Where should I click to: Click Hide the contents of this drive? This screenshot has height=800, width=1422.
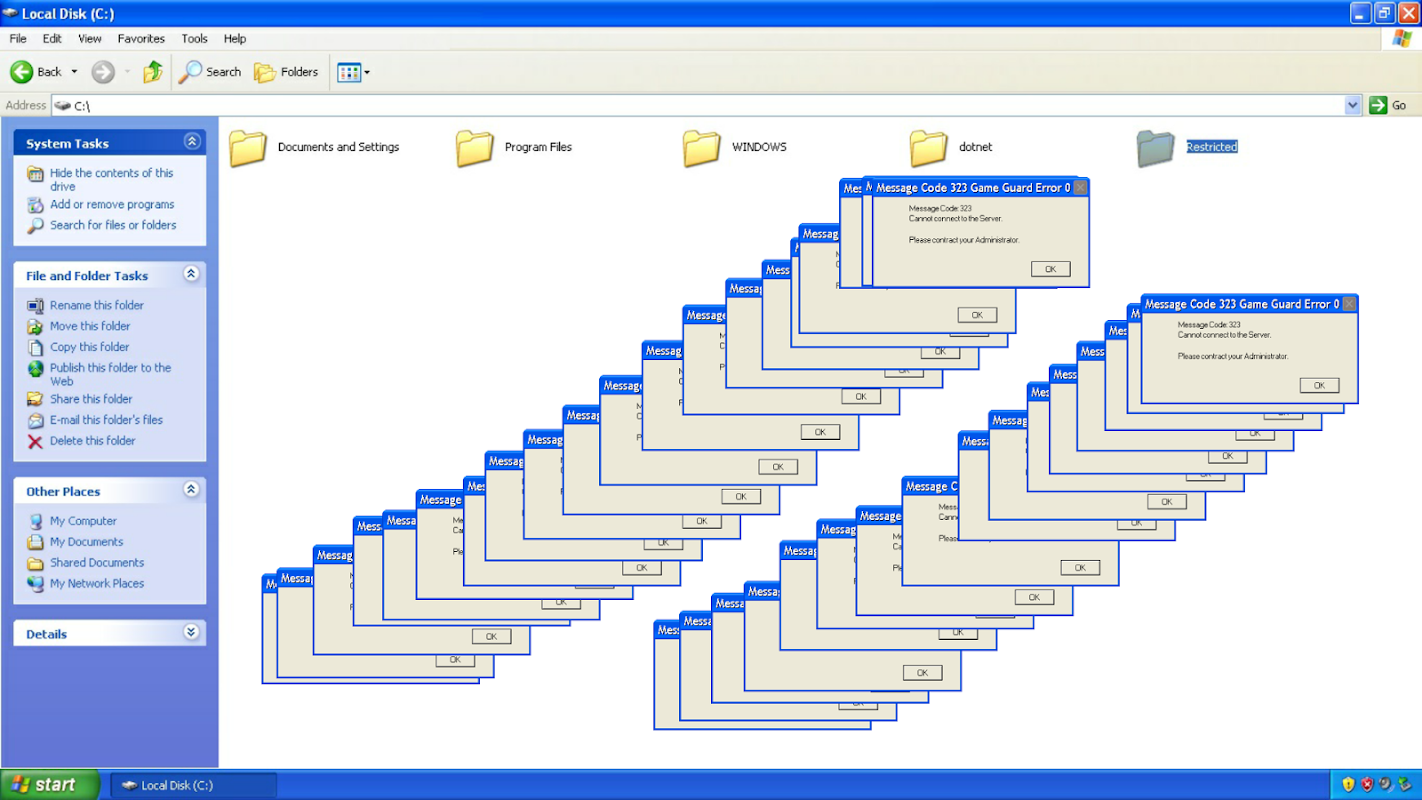point(112,179)
